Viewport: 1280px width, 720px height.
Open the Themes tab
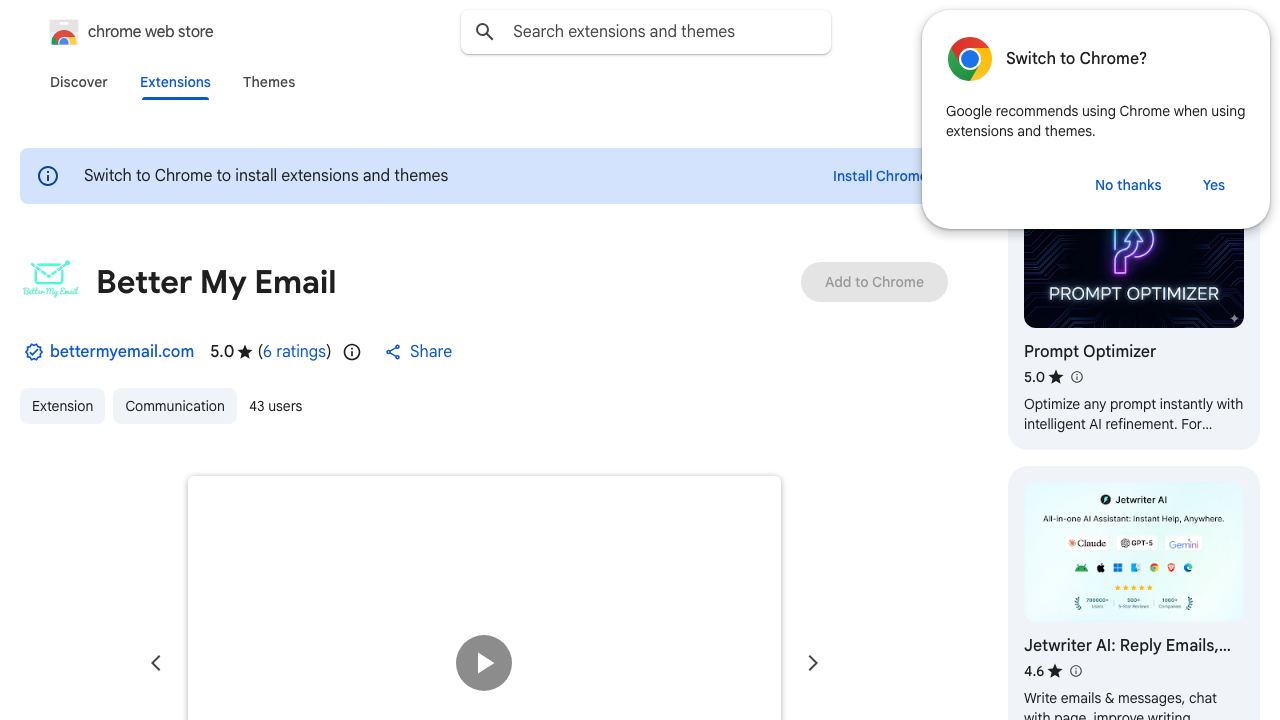pos(269,82)
